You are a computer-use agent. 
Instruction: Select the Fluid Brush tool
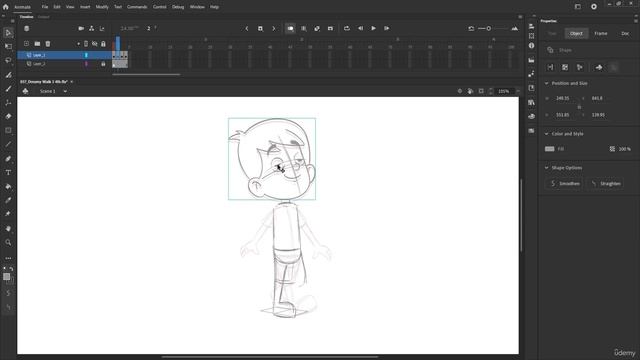coord(8,75)
